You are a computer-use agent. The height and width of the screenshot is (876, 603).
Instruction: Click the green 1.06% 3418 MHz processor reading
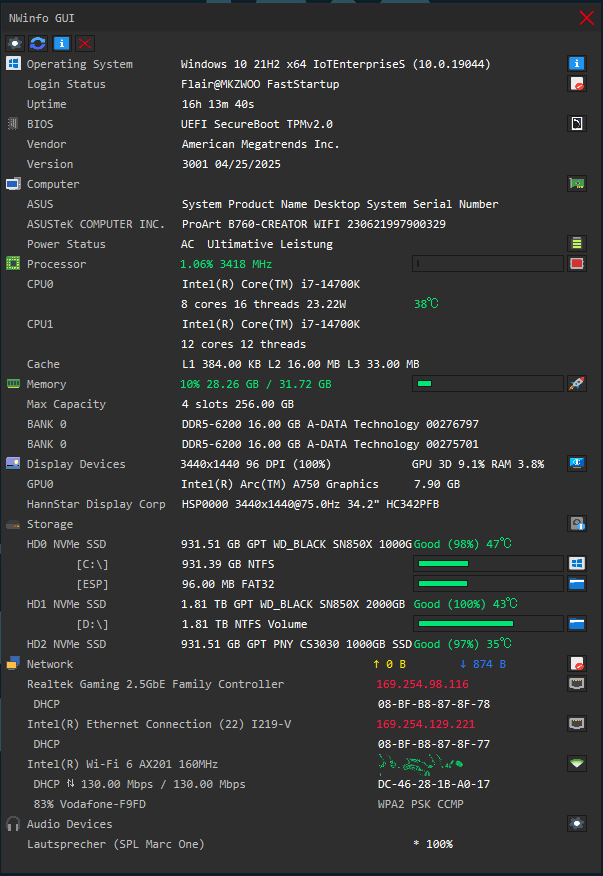(x=226, y=264)
